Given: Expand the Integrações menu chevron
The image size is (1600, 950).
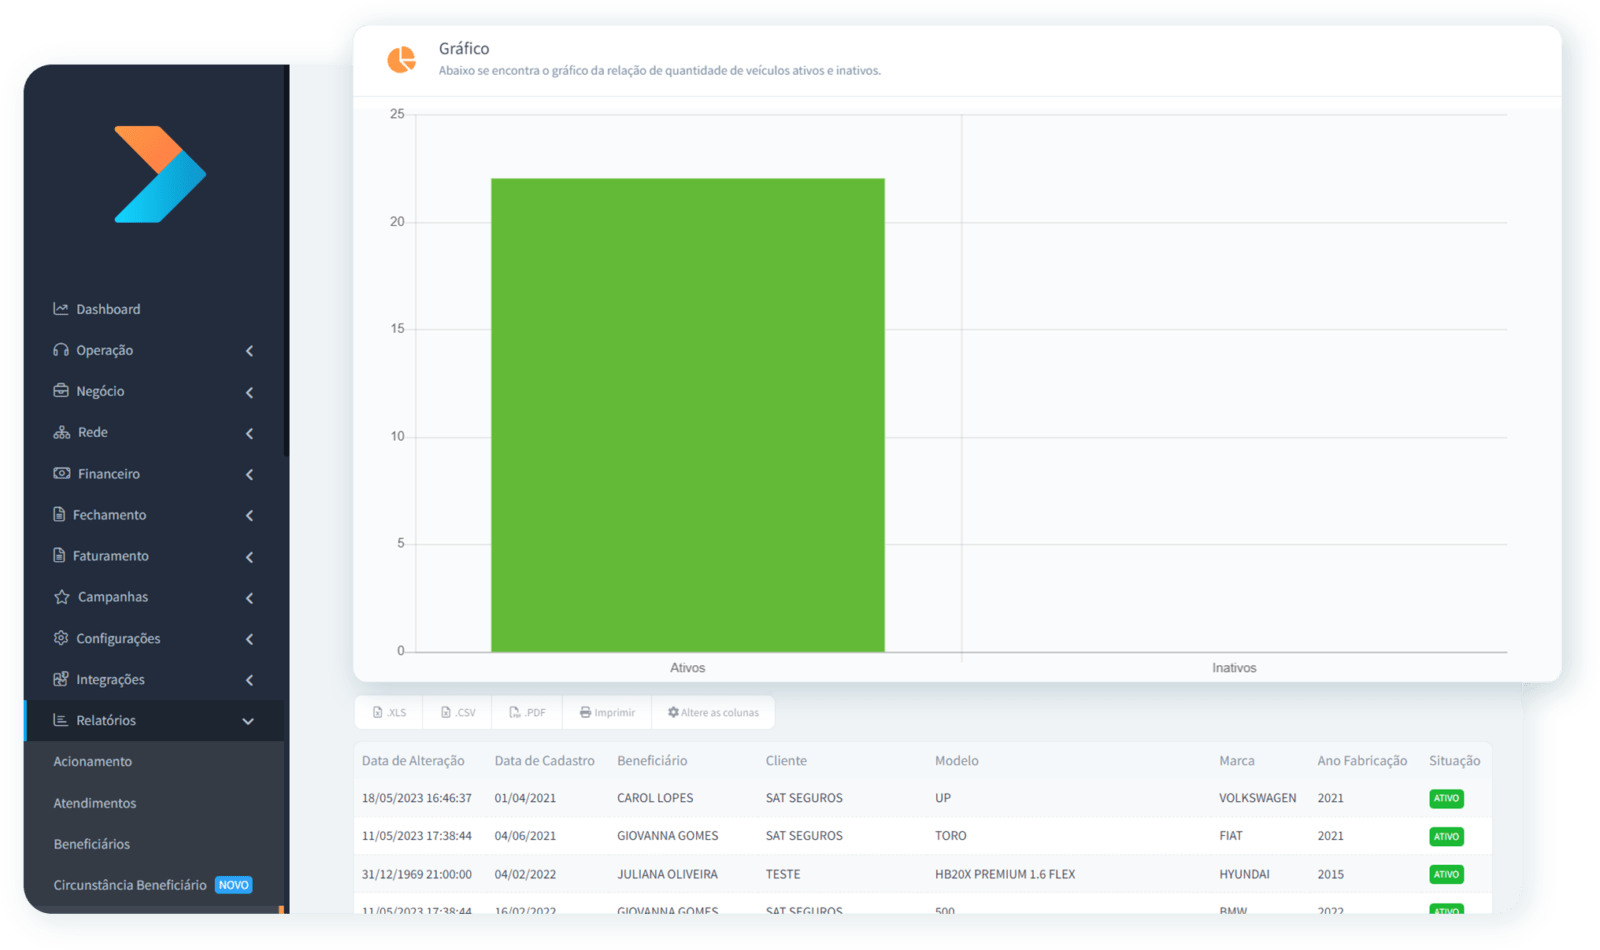Looking at the screenshot, I should point(250,680).
